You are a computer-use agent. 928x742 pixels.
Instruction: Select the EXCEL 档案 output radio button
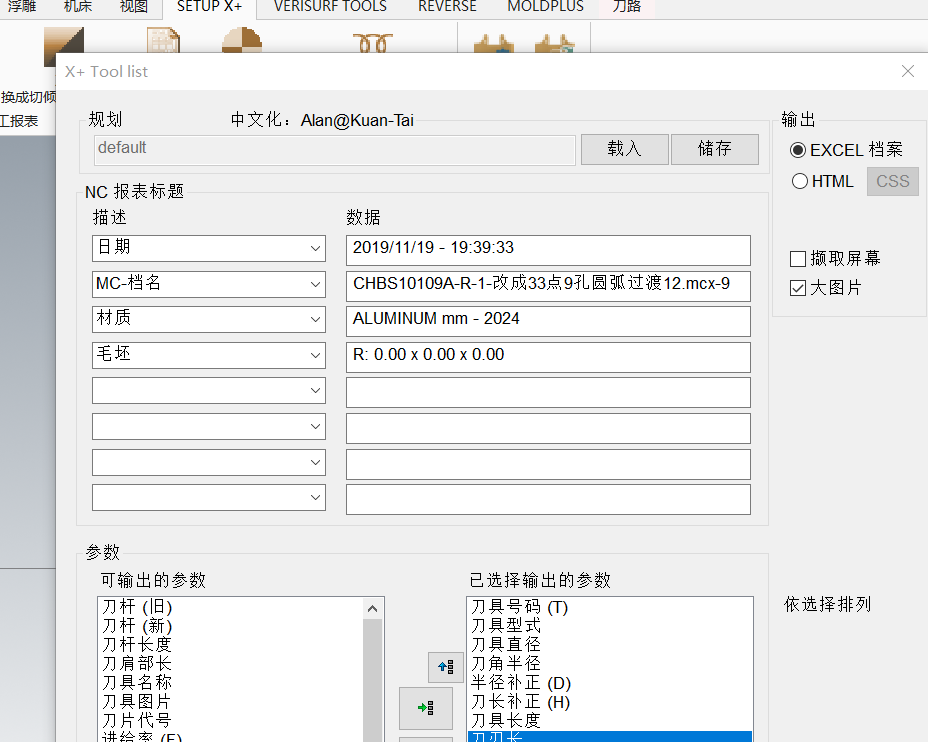point(798,150)
